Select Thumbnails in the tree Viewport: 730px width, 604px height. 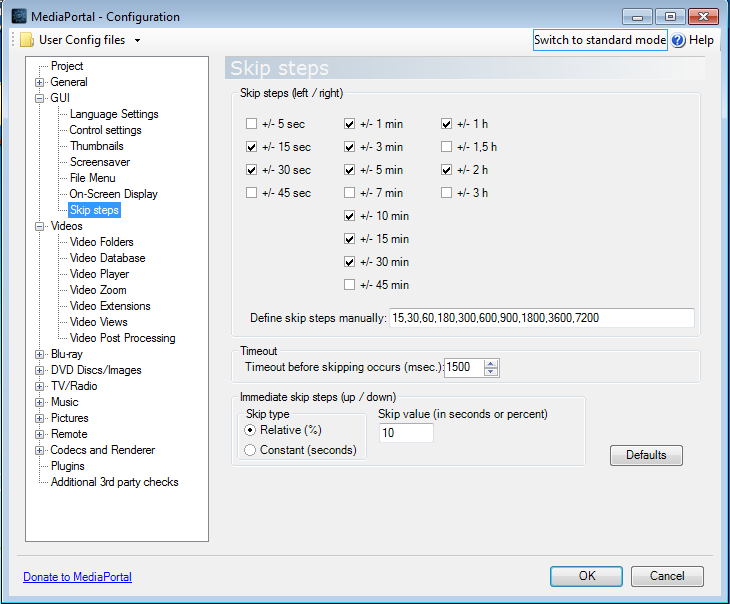pyautogui.click(x=97, y=146)
